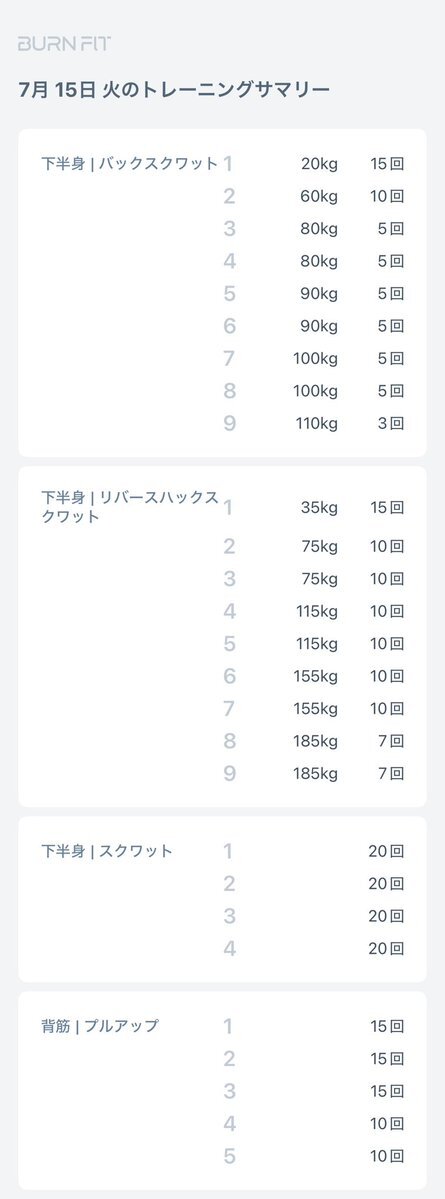The width and height of the screenshot is (445, 1199).
Task: Tap the BURN FIT logo
Action: click(64, 44)
